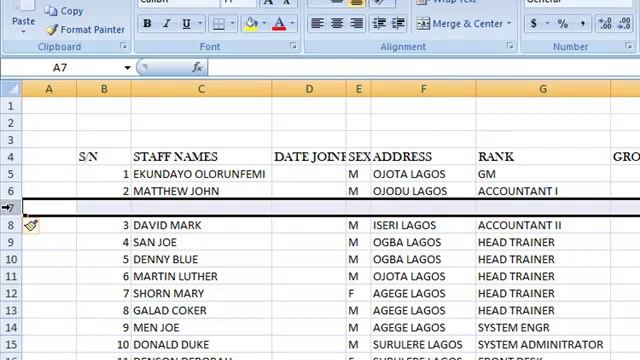Open the Name Box dropdown arrow

click(x=127, y=68)
